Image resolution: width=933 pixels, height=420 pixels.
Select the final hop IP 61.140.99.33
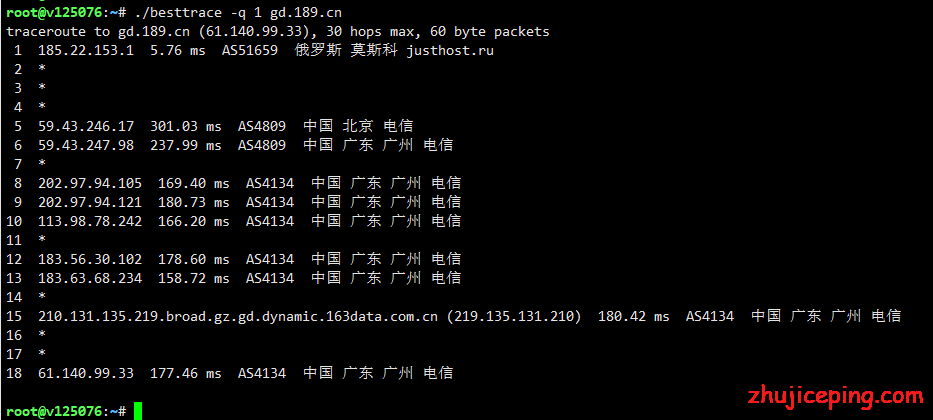point(86,373)
